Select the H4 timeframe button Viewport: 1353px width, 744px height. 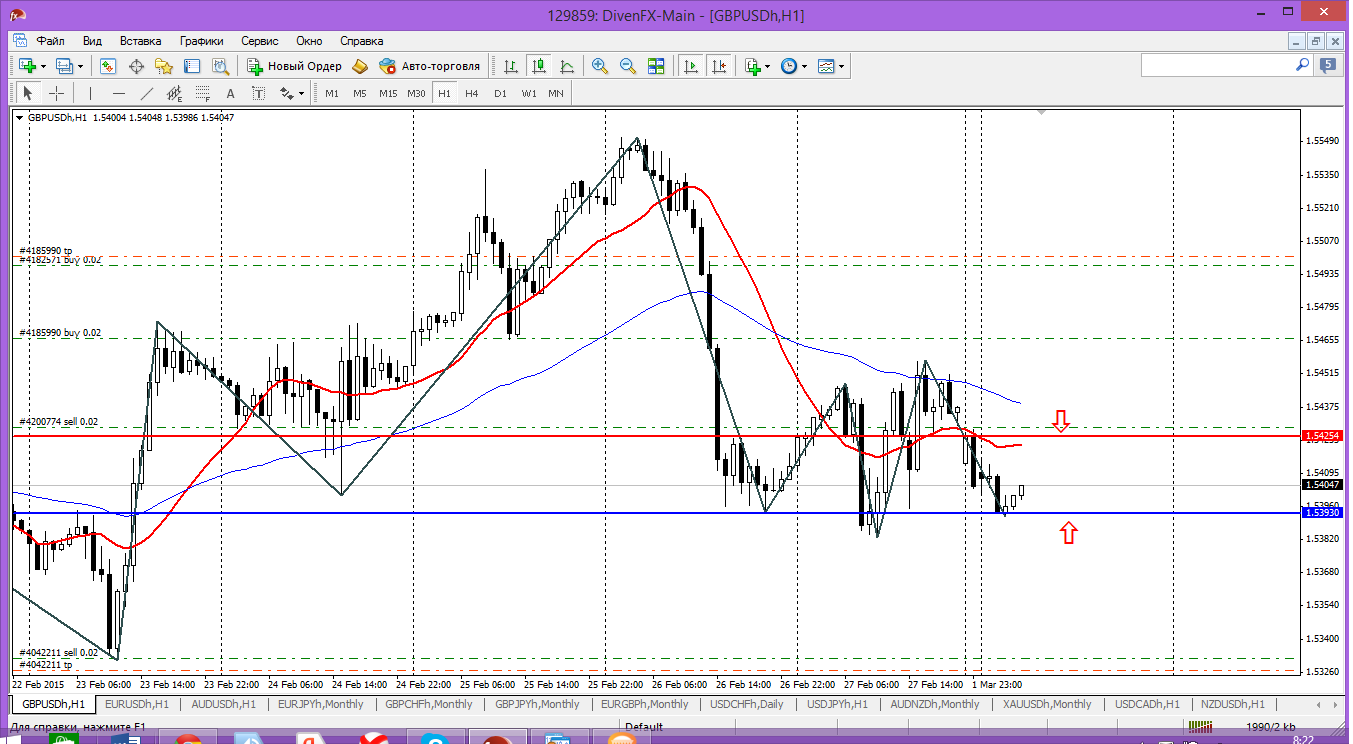[472, 93]
